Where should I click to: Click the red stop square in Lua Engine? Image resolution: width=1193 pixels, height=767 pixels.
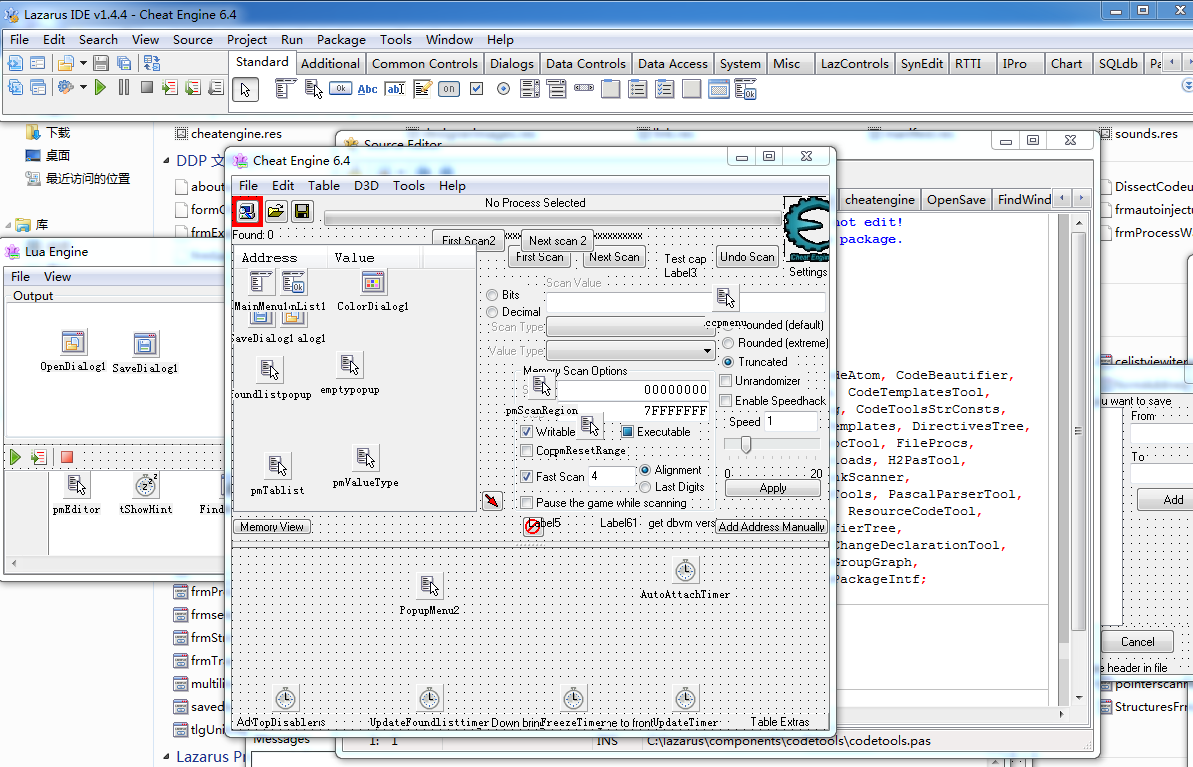click(x=67, y=457)
